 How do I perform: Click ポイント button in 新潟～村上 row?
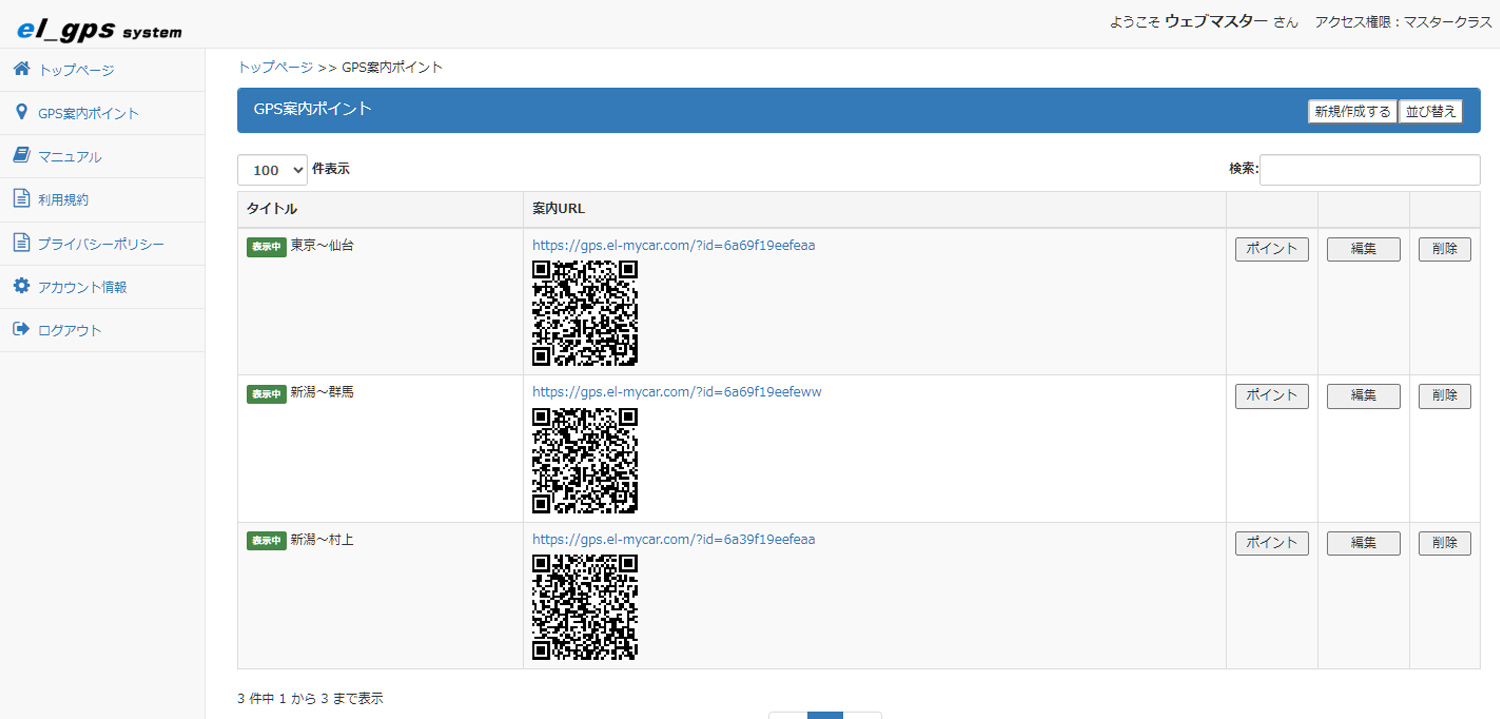pyautogui.click(x=1272, y=543)
